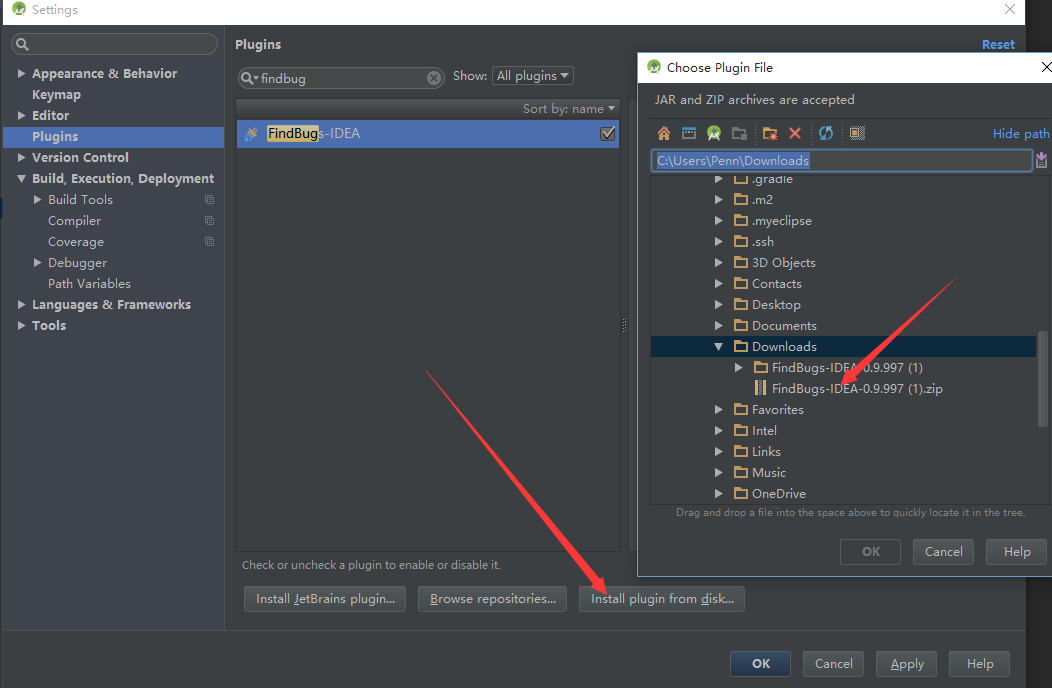Screen dimensions: 1052x688
Task: Toggle show hidden files and directories icon
Action: pos(857,133)
